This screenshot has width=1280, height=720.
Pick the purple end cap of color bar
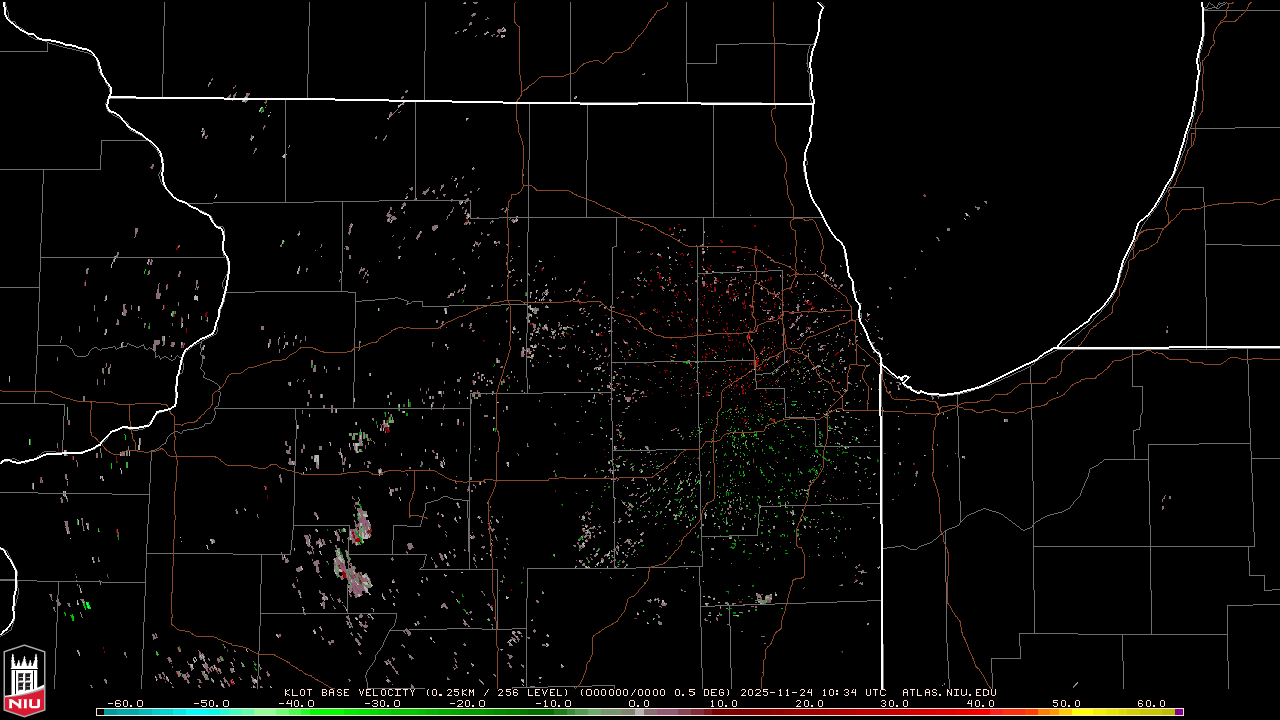coord(1179,712)
